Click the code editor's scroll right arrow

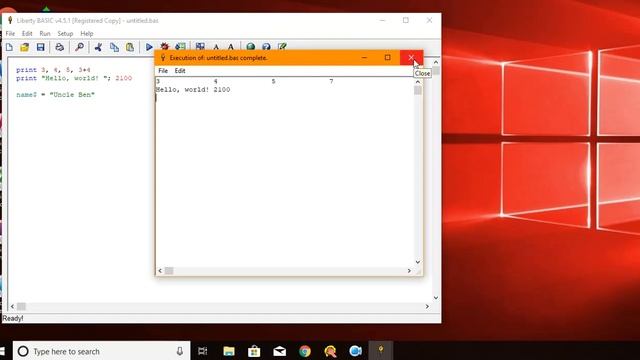pos(427,306)
